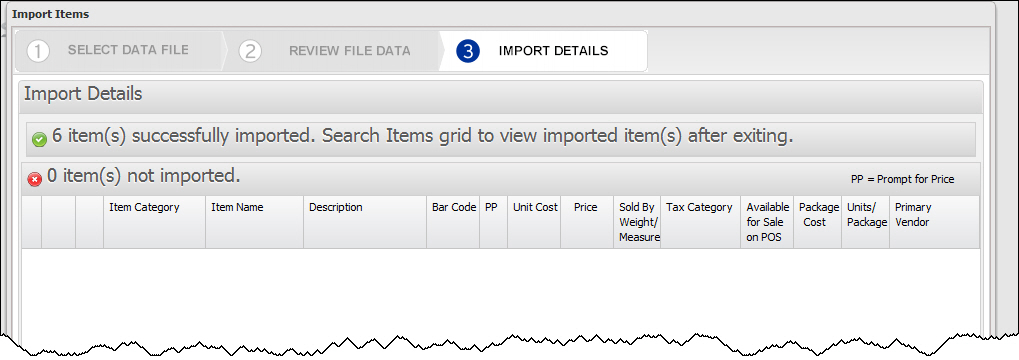The width and height of the screenshot is (1019, 360).
Task: Click the 0 item(s) not imported text
Action: point(144,175)
